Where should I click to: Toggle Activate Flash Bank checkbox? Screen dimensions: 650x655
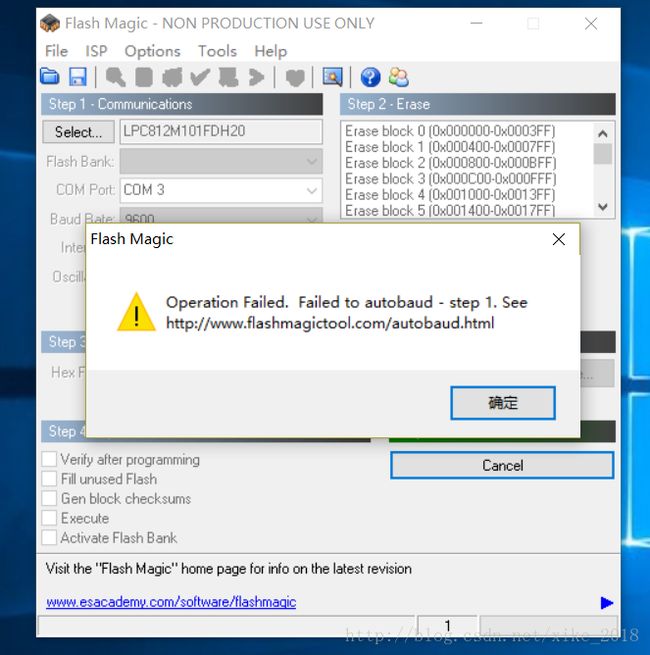49,538
